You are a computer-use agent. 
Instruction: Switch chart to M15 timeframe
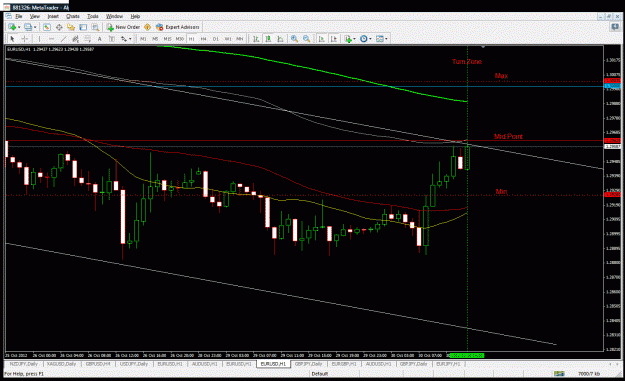[167, 39]
